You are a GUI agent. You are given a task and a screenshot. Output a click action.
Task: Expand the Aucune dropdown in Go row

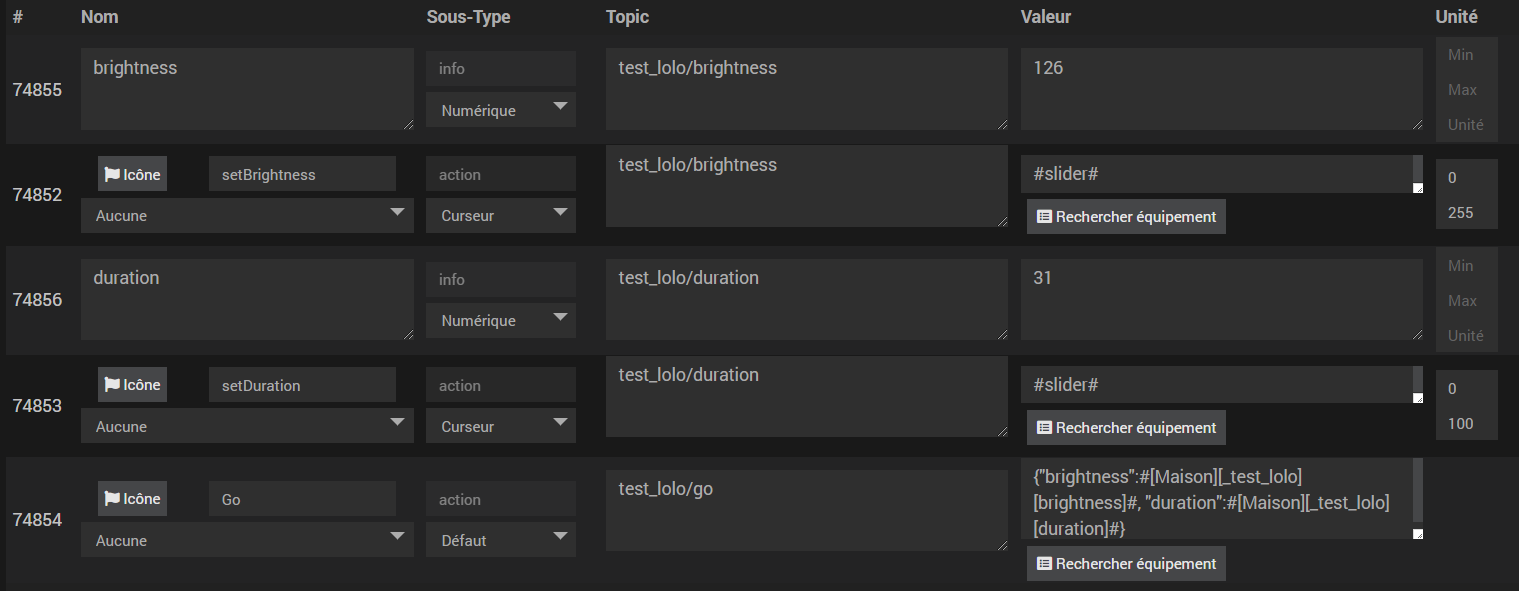(247, 540)
